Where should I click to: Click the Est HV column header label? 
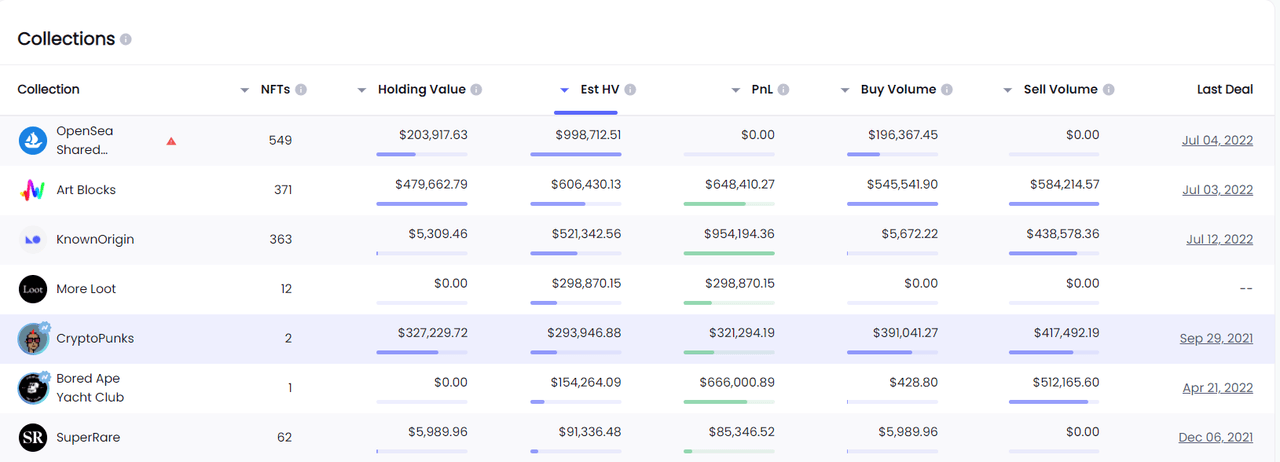(x=599, y=89)
